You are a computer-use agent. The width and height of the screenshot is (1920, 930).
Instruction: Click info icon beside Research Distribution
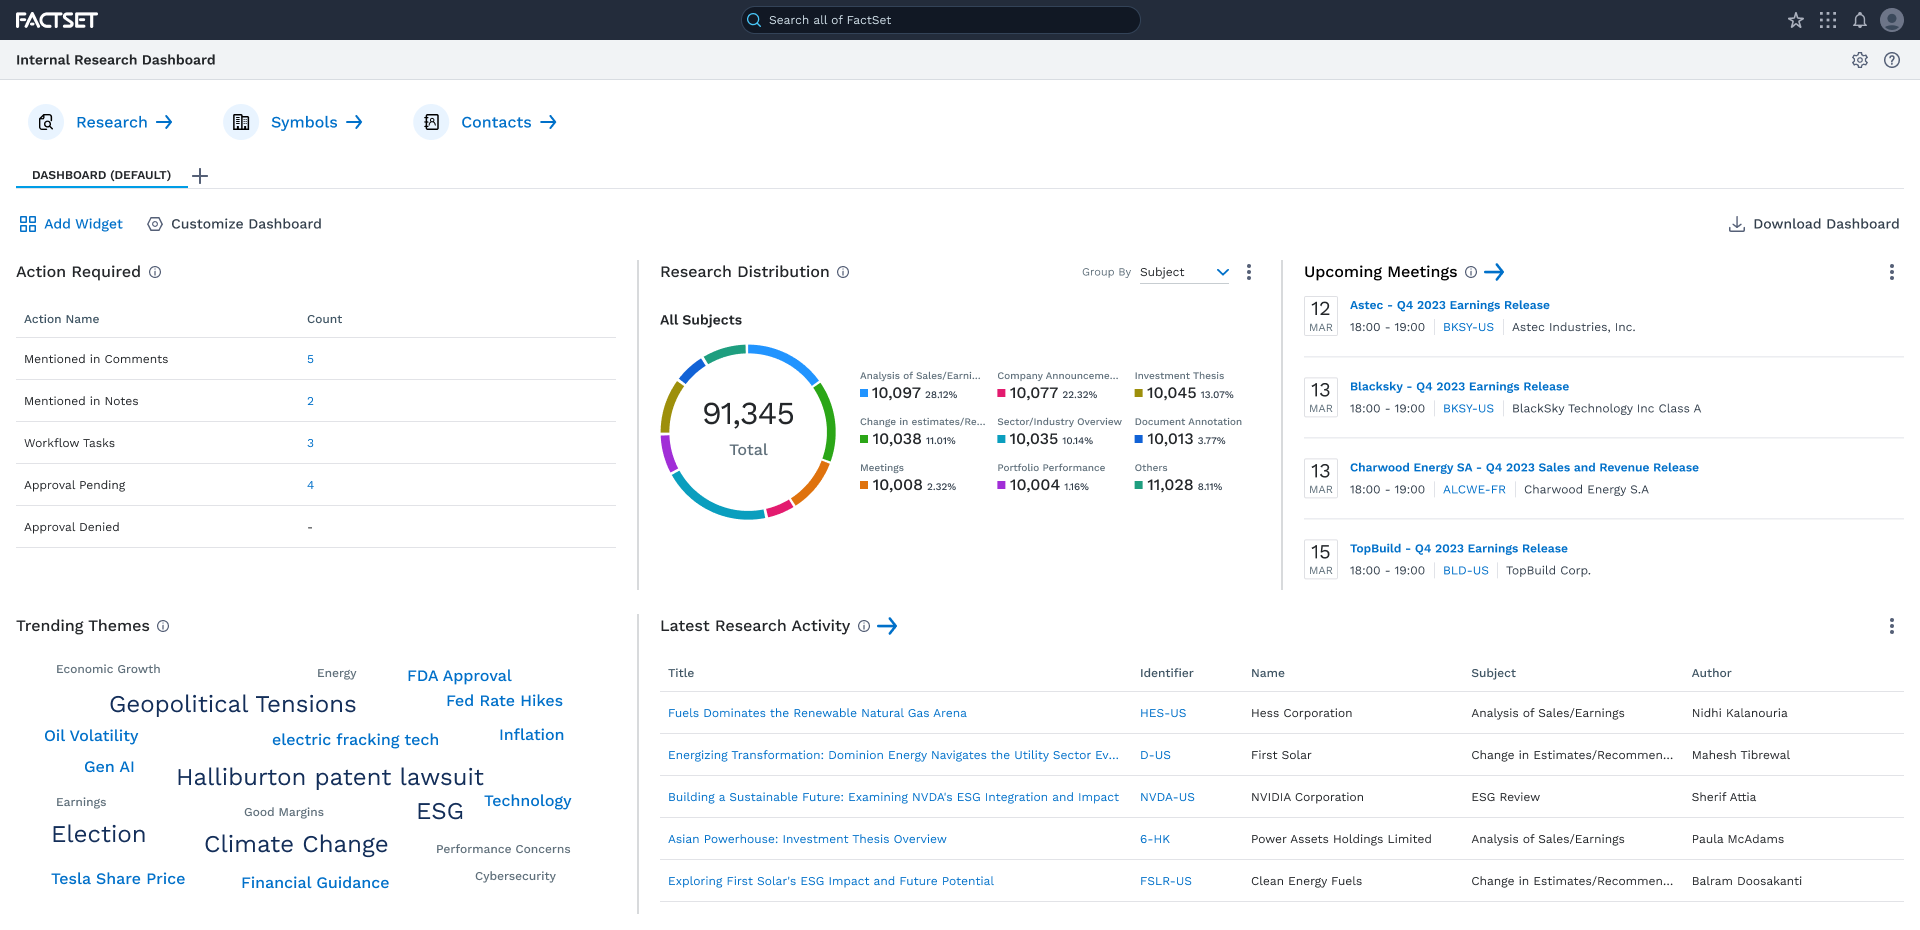(843, 272)
